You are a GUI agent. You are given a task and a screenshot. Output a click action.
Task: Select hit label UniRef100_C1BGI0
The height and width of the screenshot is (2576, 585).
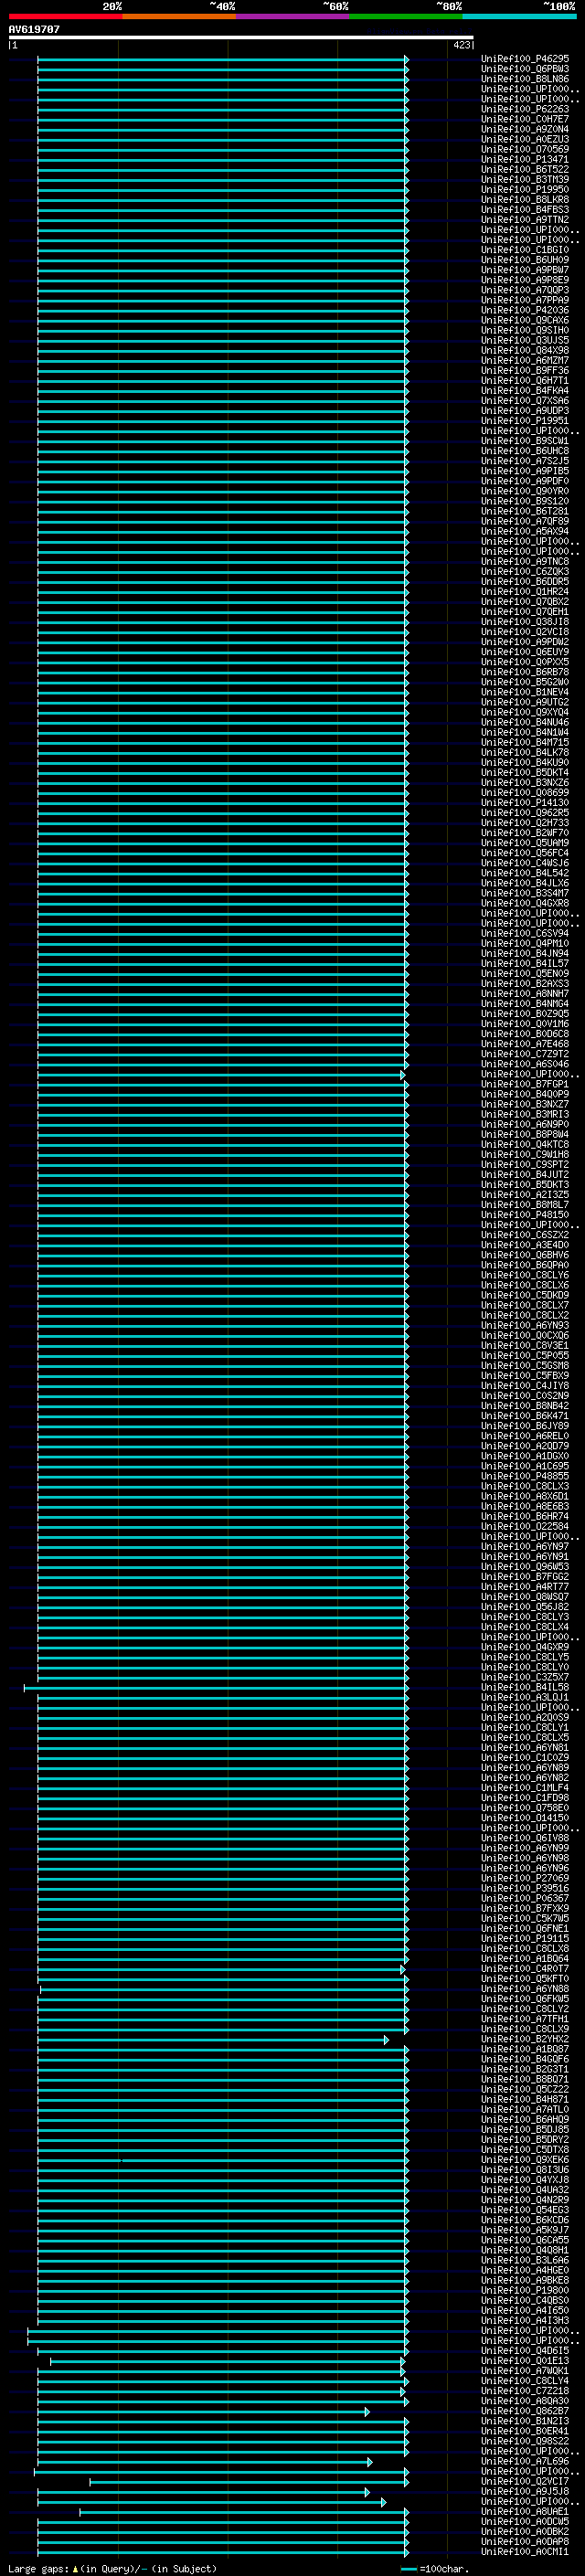[x=525, y=250]
